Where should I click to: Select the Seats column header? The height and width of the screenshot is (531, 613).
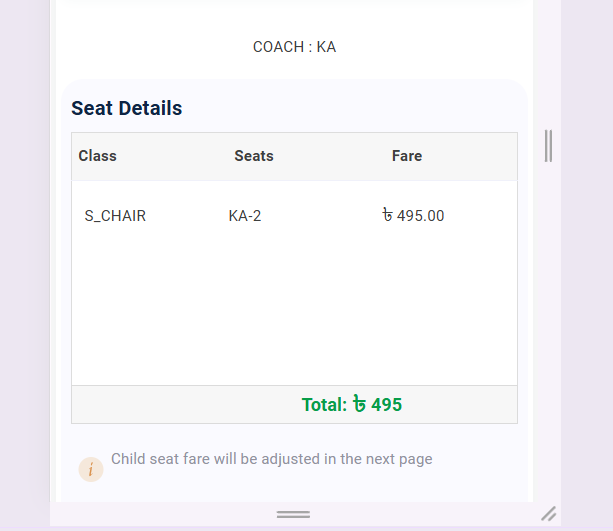coord(254,156)
